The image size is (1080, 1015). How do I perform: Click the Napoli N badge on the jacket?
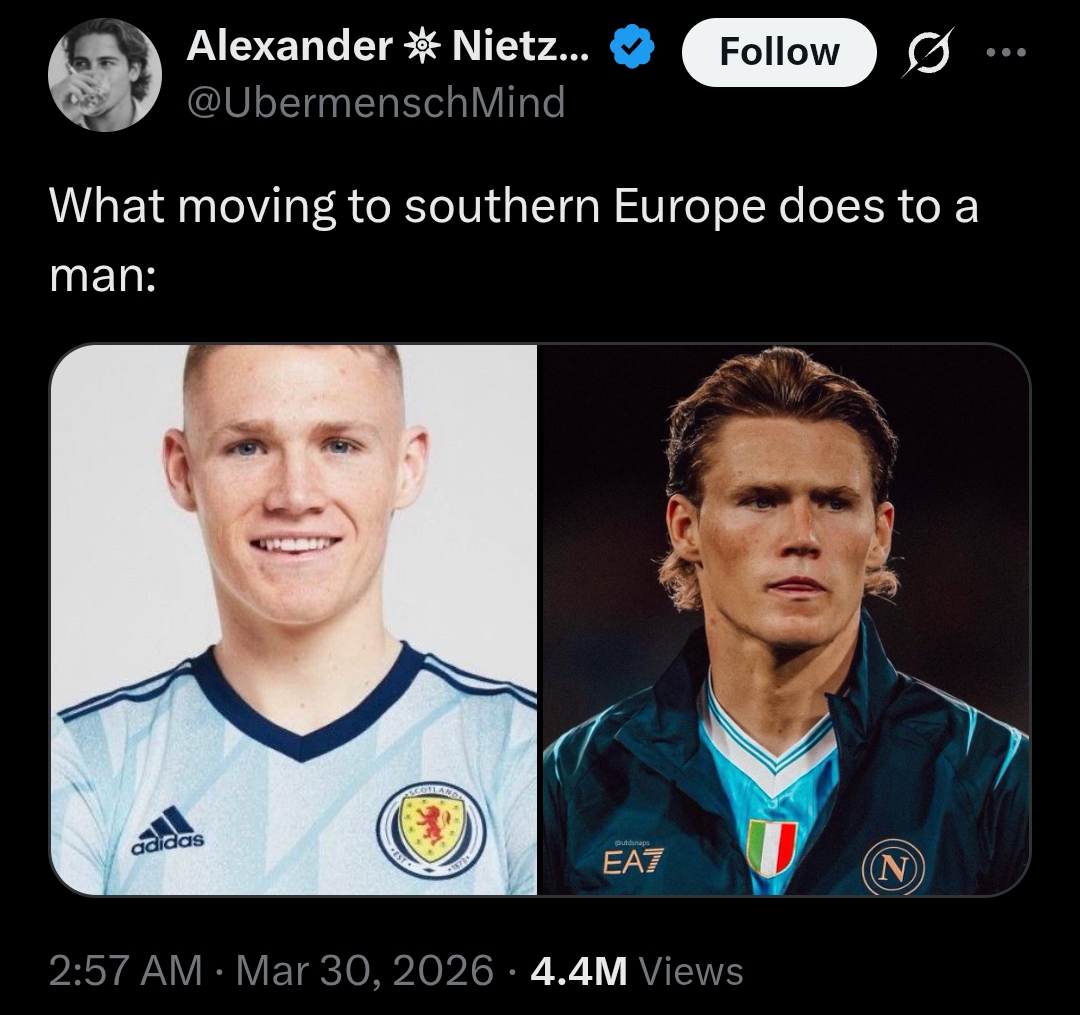pos(893,866)
